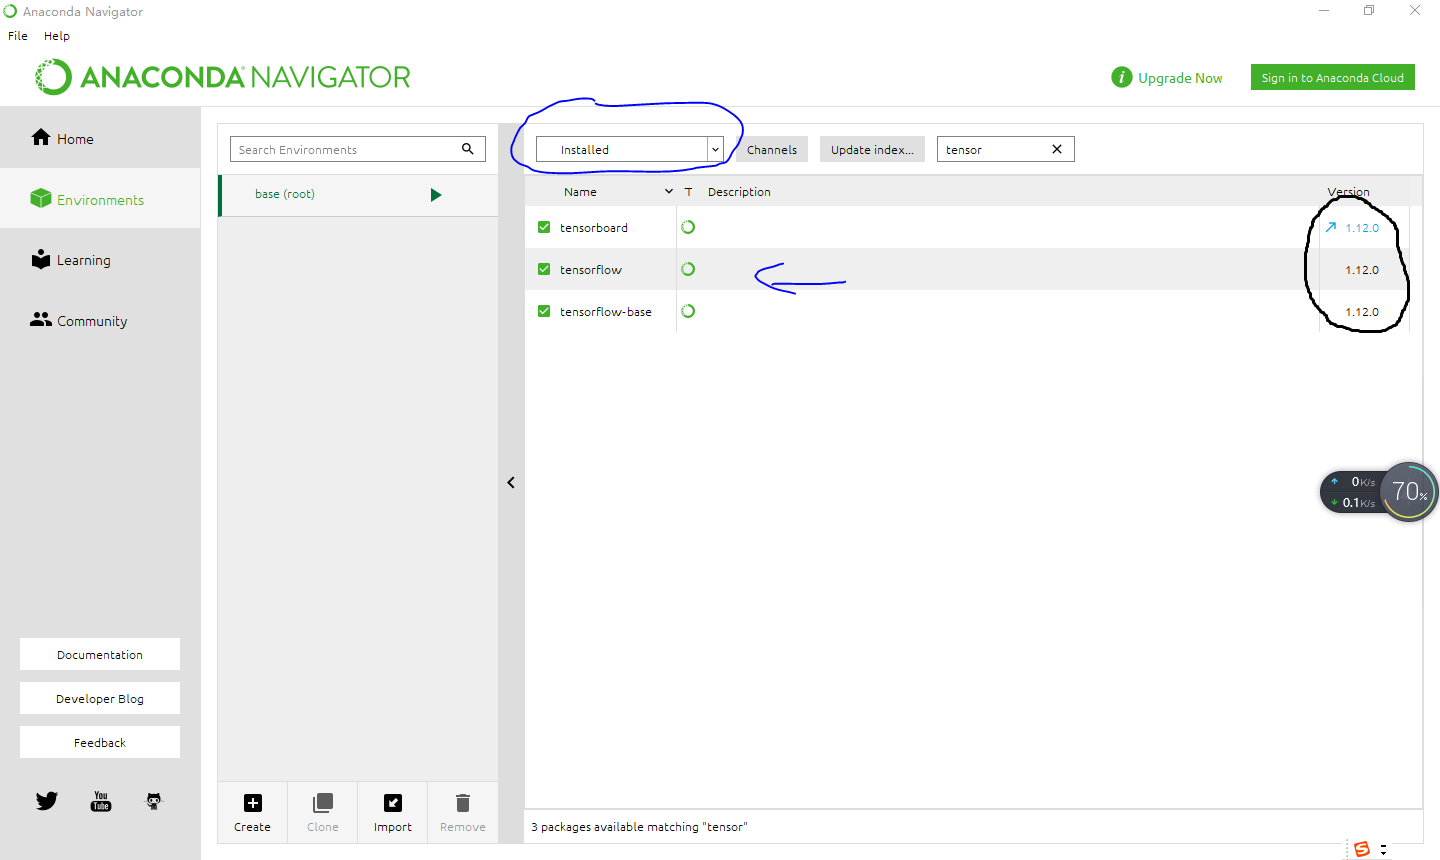
Task: Open the Installed package filter dropdown
Action: pyautogui.click(x=629, y=149)
